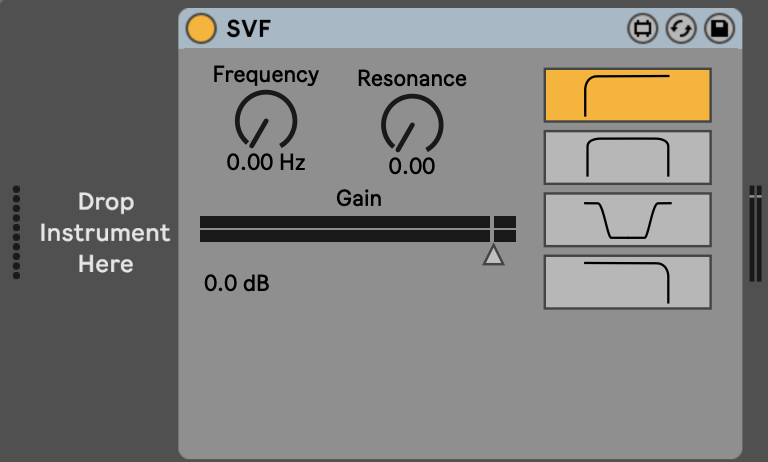The height and width of the screenshot is (462, 768).
Task: Click the dotted handle left of drop area
Action: coord(16,232)
